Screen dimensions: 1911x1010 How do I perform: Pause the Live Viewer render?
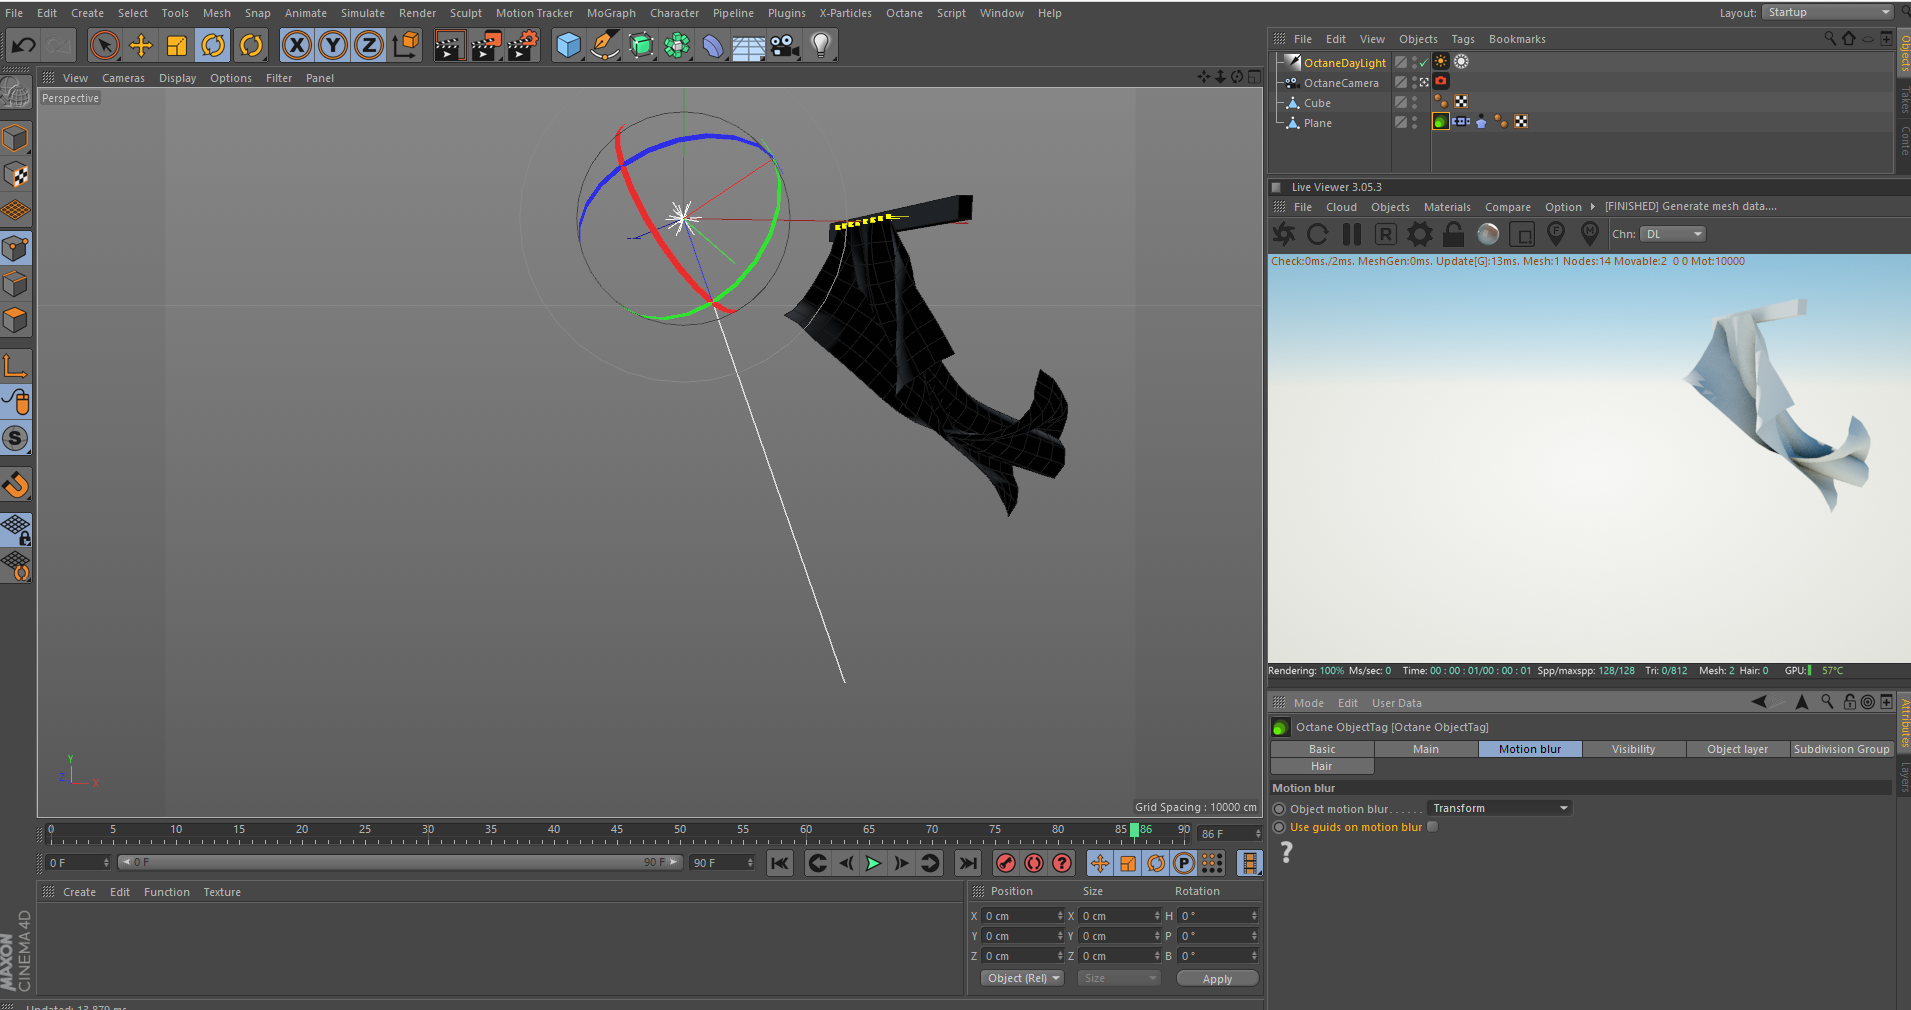click(x=1352, y=234)
